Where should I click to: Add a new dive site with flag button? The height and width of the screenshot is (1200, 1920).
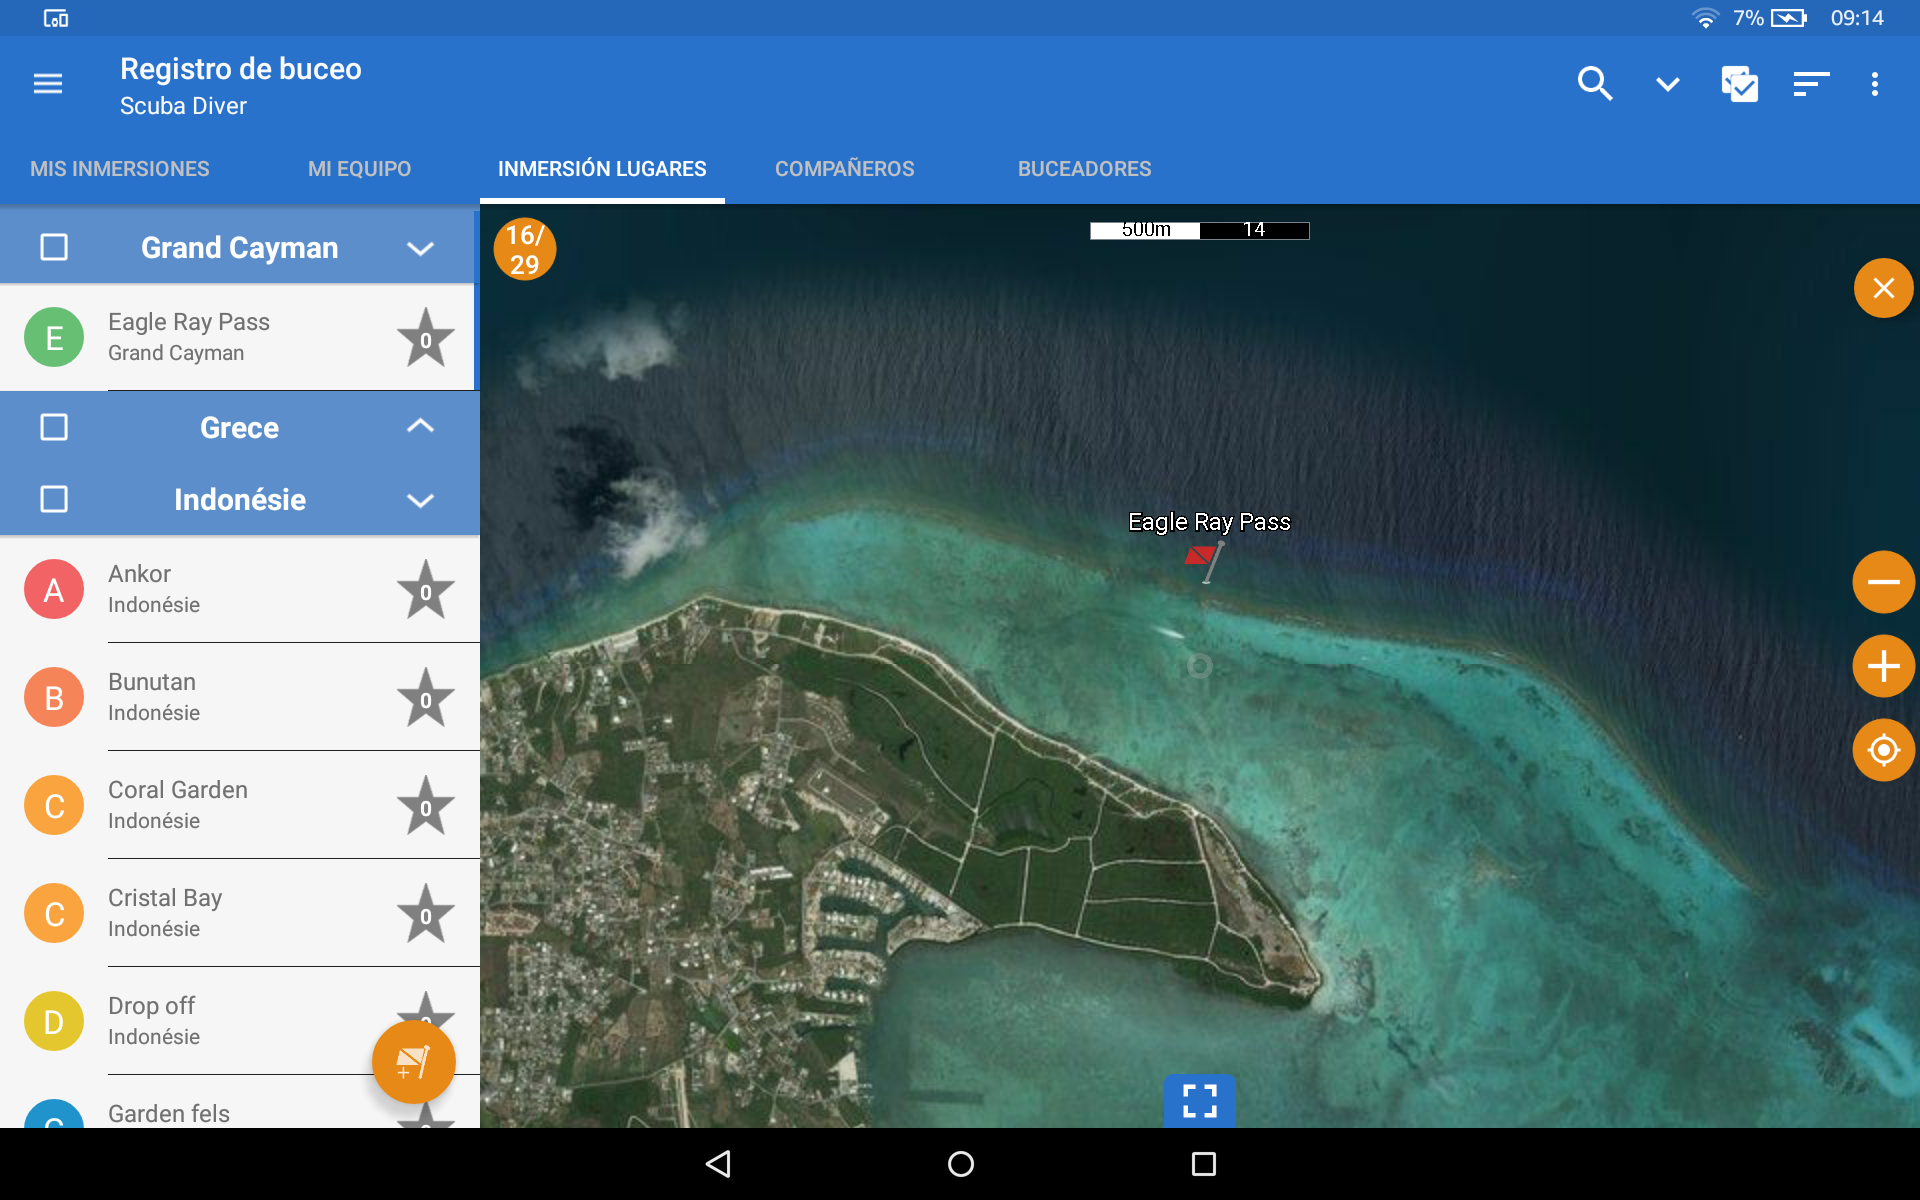coord(414,1062)
